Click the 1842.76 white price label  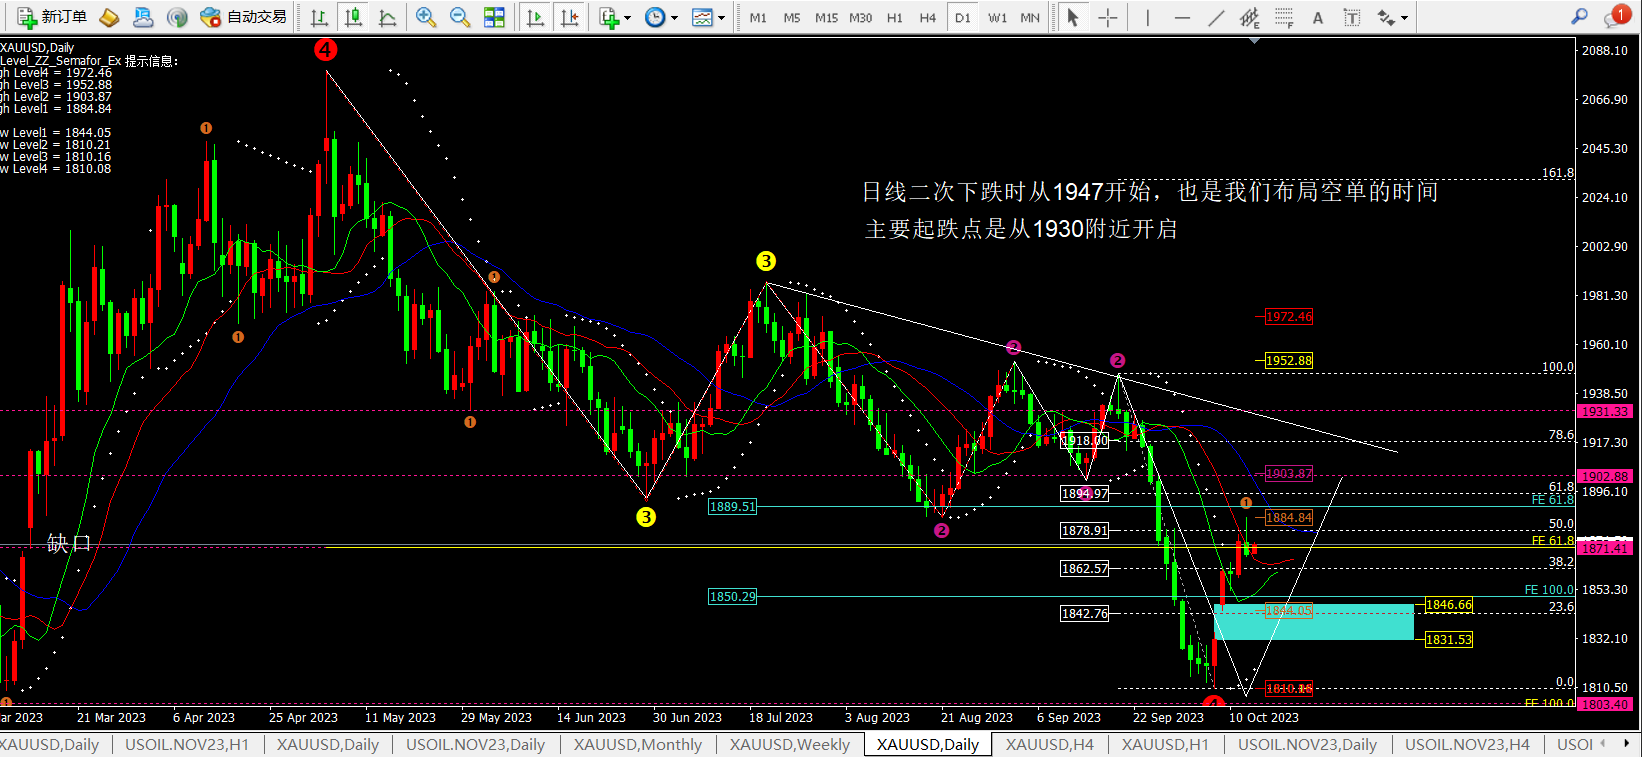pos(1085,614)
